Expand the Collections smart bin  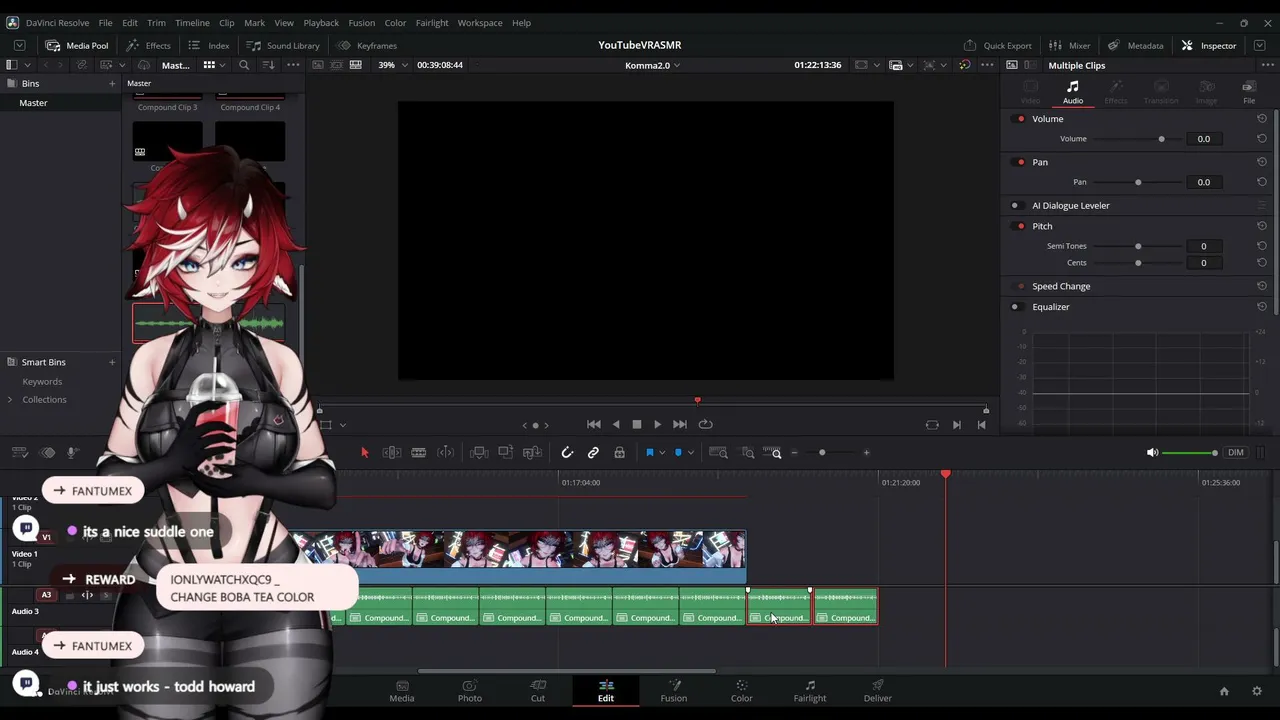coord(10,400)
